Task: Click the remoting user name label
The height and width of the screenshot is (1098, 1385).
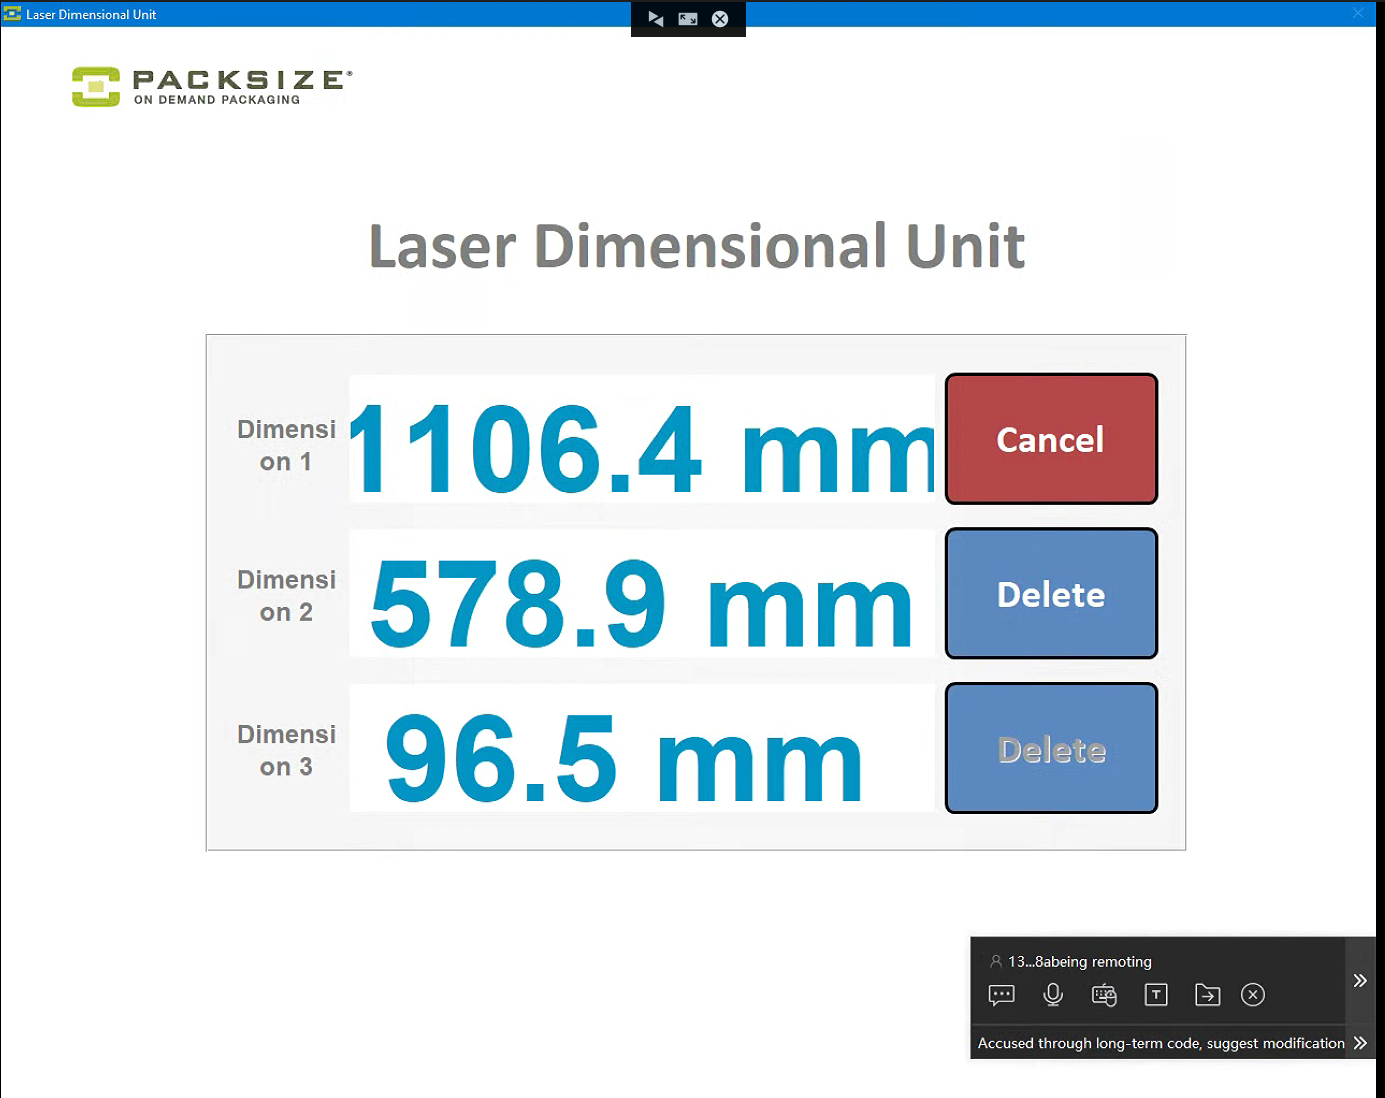Action: coord(1079,962)
